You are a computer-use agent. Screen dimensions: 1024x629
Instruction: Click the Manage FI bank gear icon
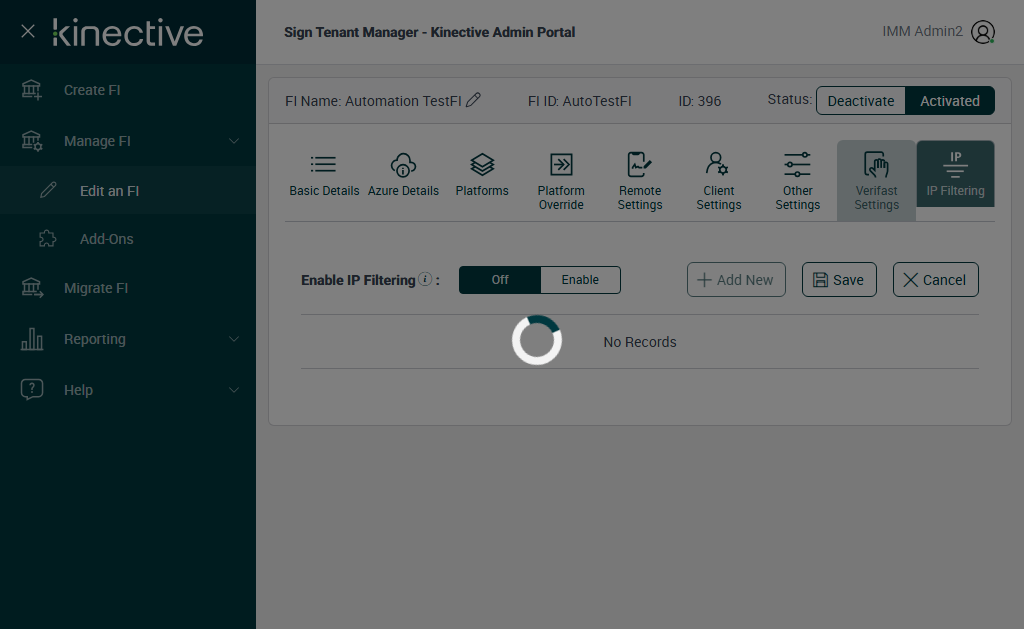pos(31,141)
